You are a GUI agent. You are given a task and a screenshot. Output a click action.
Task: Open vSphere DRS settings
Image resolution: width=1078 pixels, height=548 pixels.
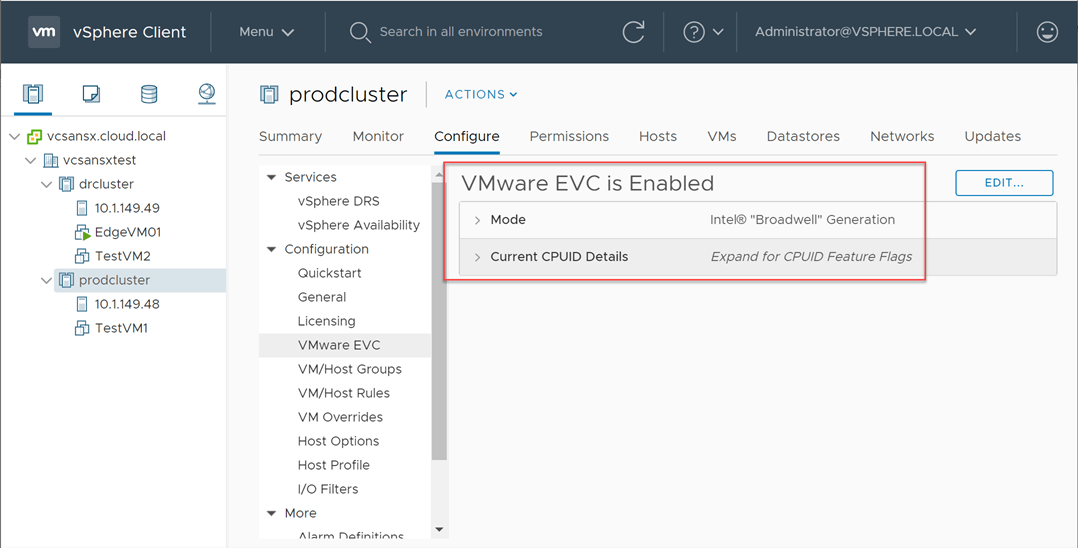pyautogui.click(x=338, y=201)
